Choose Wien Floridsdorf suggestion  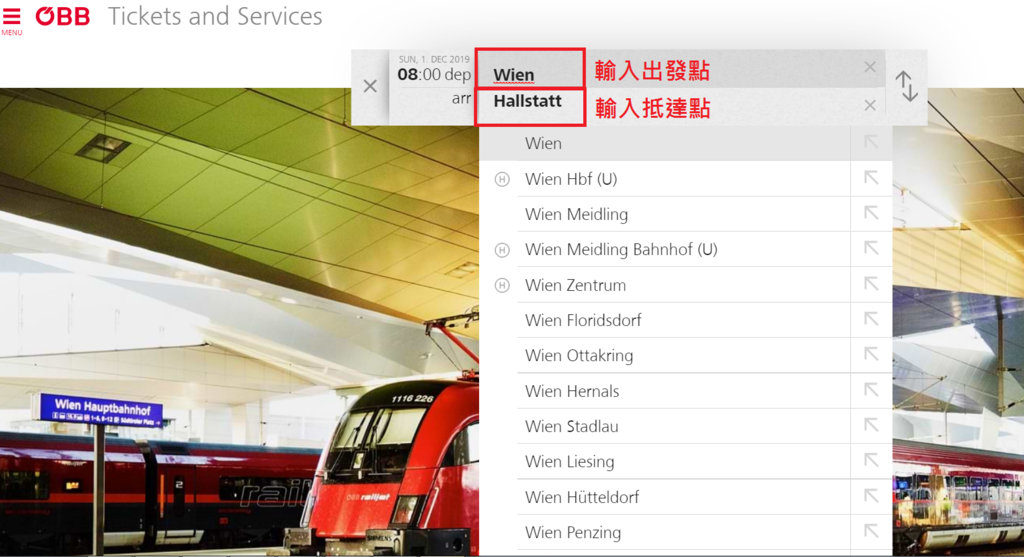684,320
